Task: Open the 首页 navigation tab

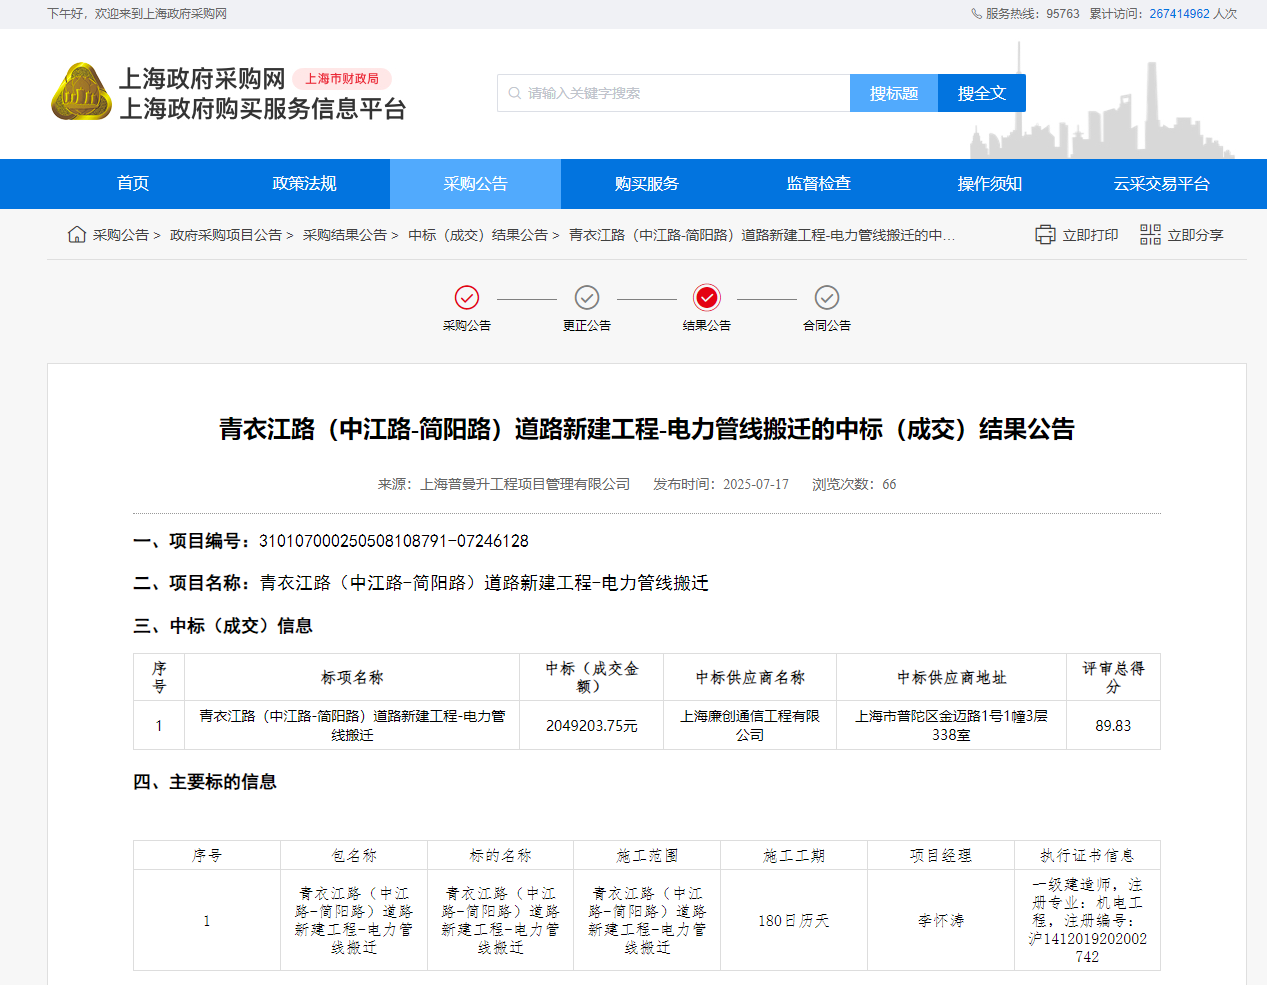Action: coord(133,184)
